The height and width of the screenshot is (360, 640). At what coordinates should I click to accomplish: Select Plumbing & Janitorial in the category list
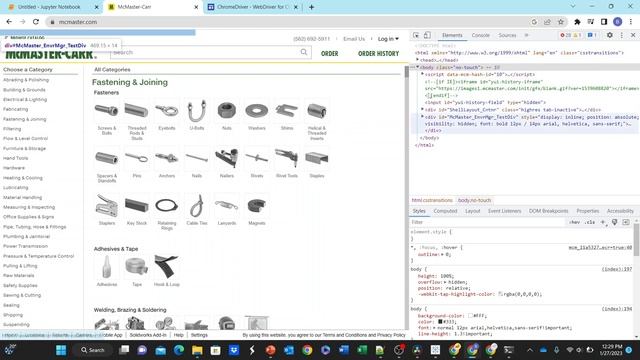point(27,236)
